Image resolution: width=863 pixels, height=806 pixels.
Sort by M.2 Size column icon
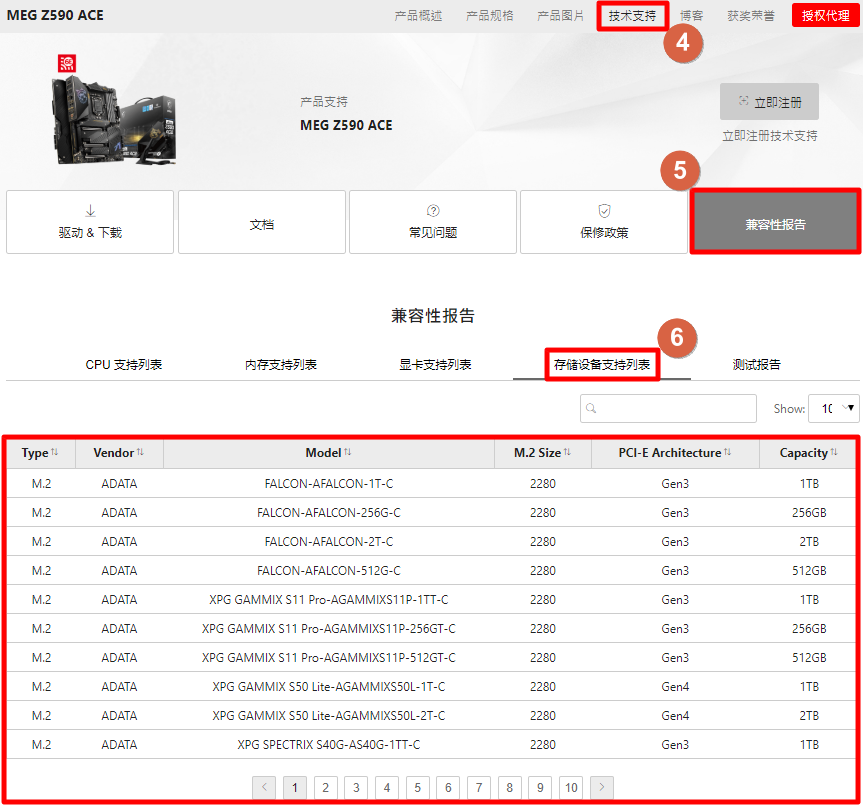tap(567, 453)
